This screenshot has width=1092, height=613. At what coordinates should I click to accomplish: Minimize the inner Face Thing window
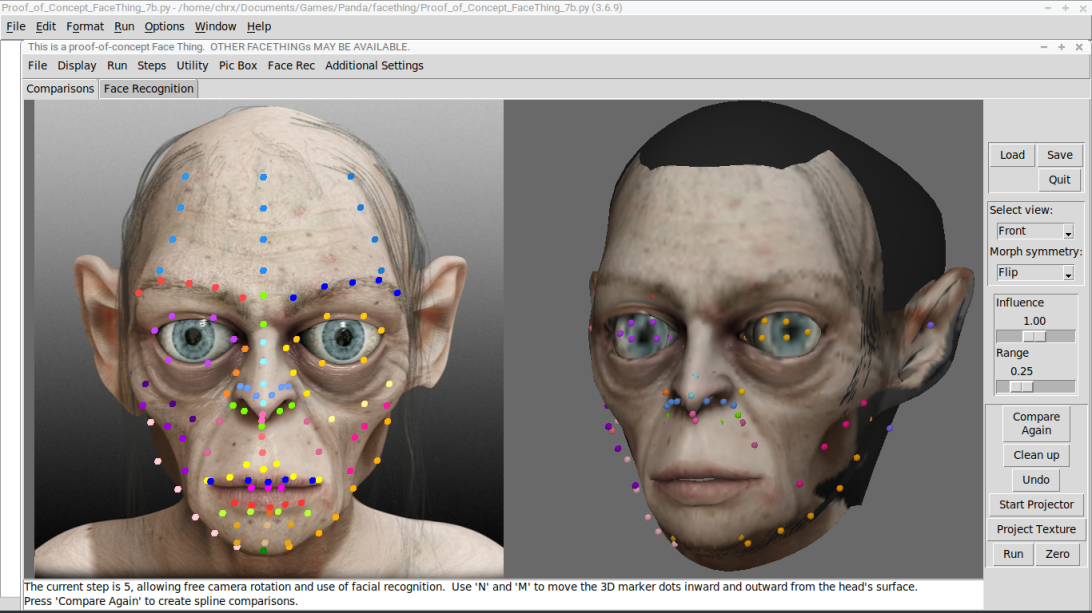pyautogui.click(x=1043, y=47)
